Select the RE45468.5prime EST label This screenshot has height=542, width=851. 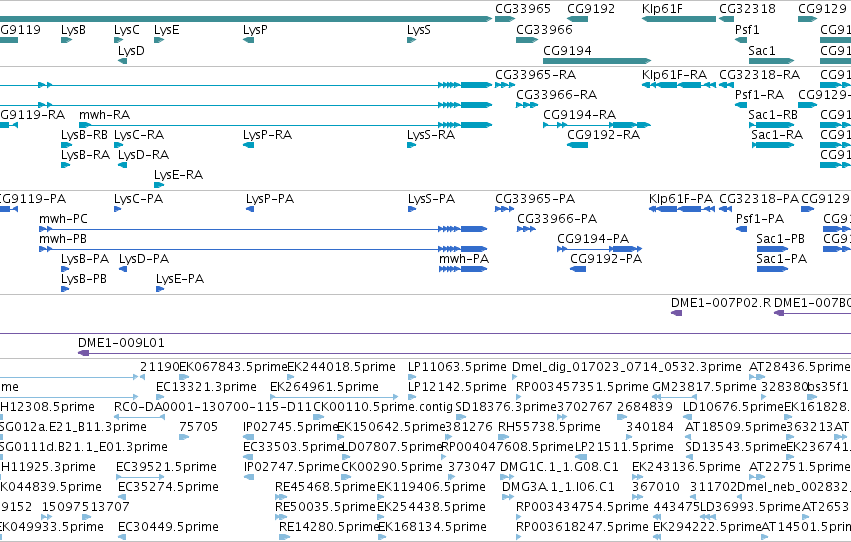pos(325,487)
